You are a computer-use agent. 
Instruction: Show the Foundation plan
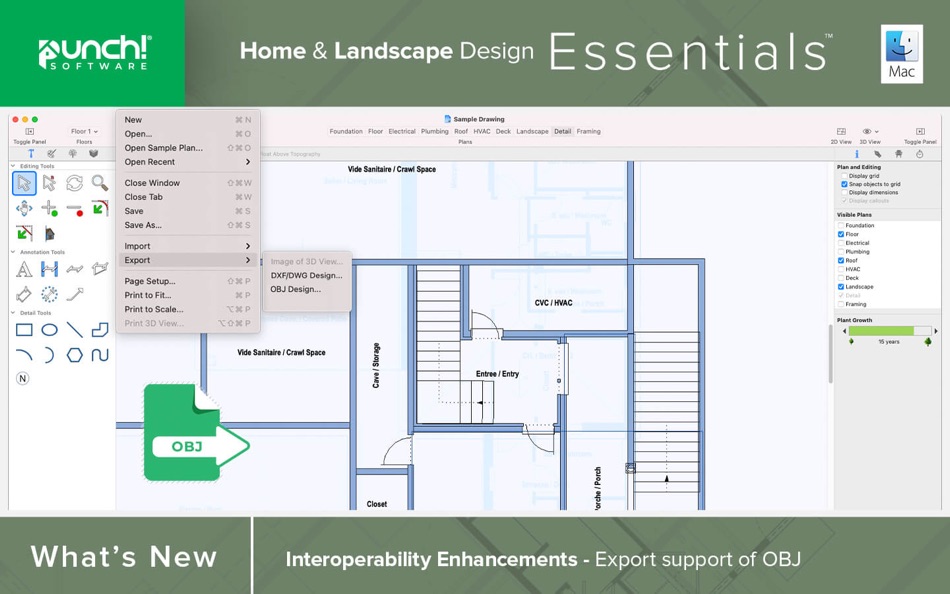841,225
